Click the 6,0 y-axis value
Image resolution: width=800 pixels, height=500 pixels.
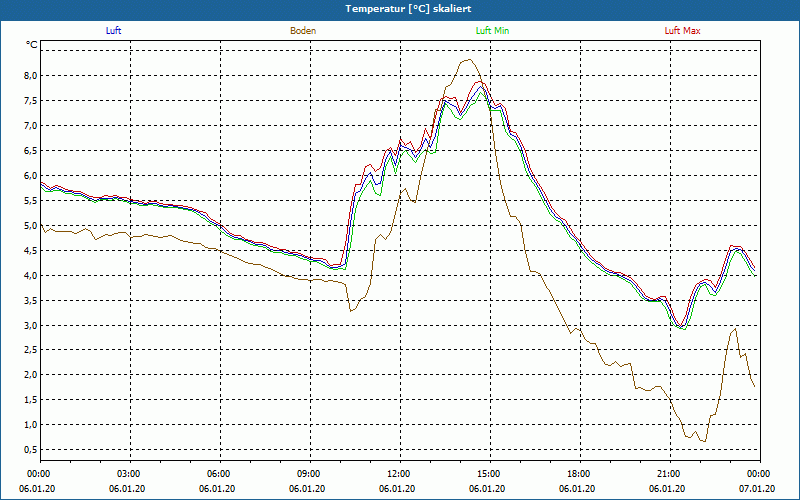click(31, 176)
